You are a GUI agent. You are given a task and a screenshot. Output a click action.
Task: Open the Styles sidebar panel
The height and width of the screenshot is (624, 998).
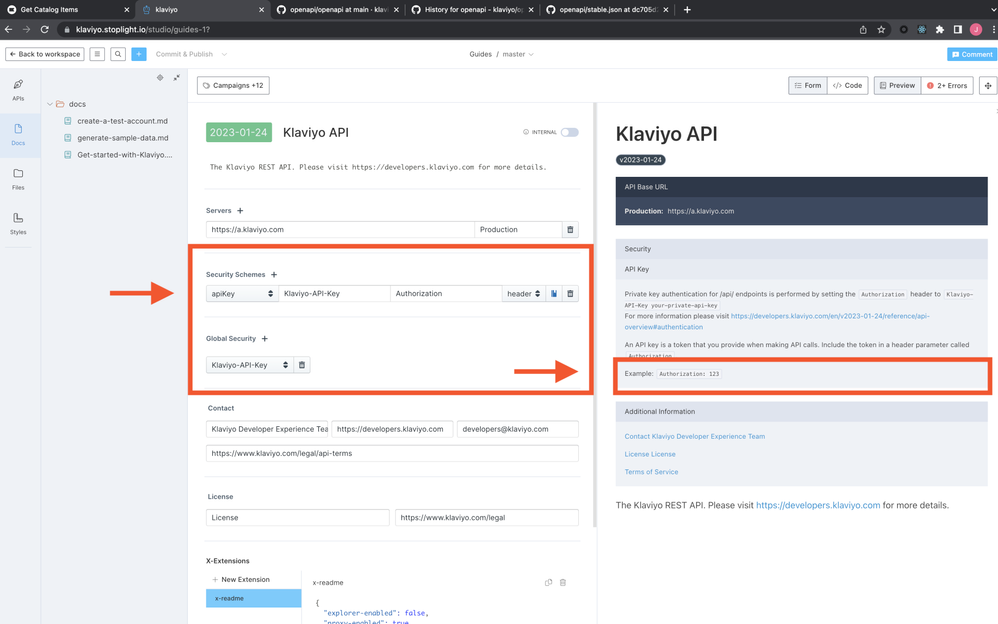18,223
